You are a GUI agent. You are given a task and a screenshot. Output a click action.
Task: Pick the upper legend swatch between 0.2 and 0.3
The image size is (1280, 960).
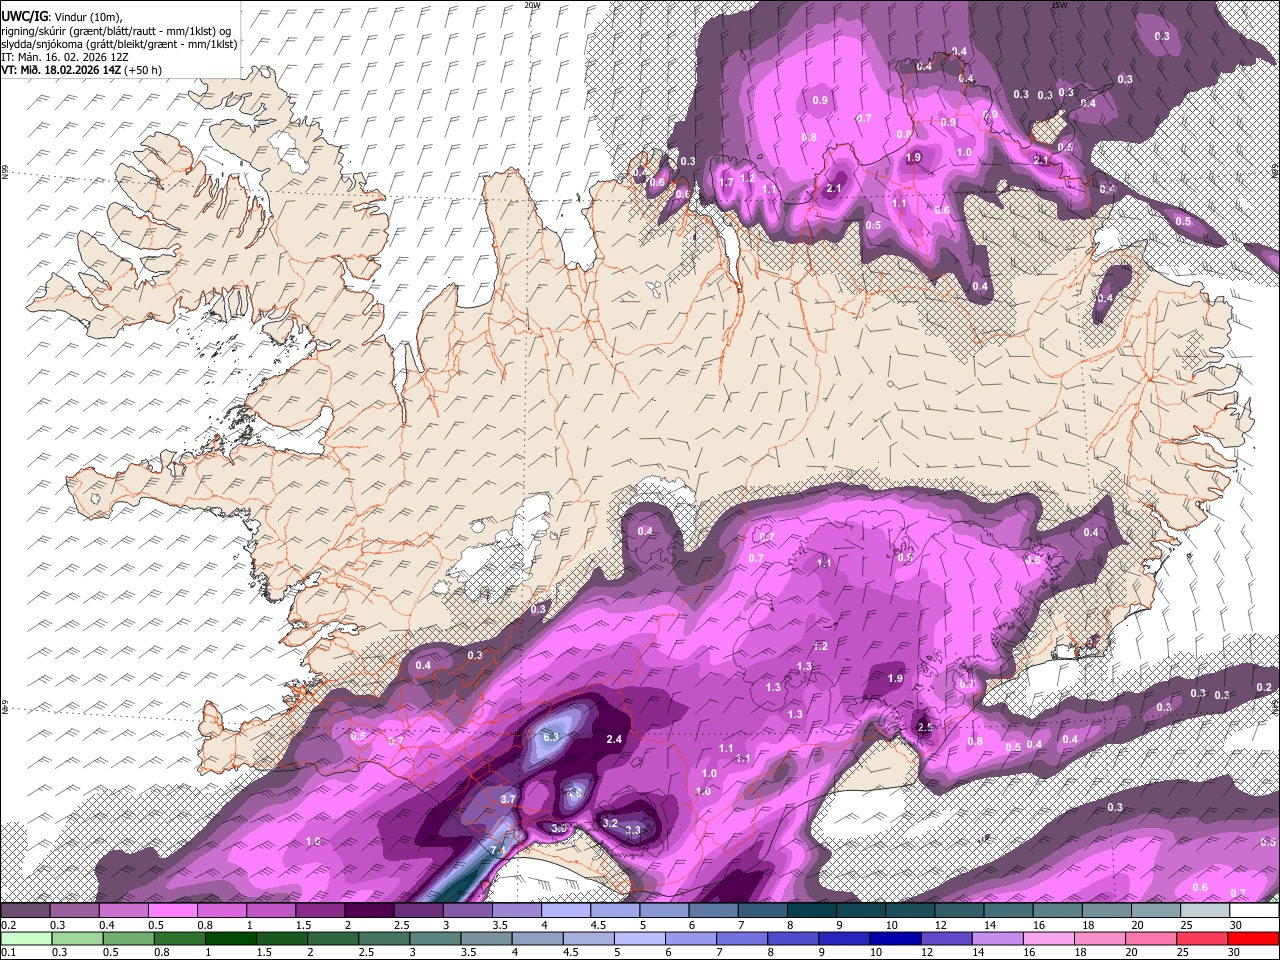click(x=25, y=911)
